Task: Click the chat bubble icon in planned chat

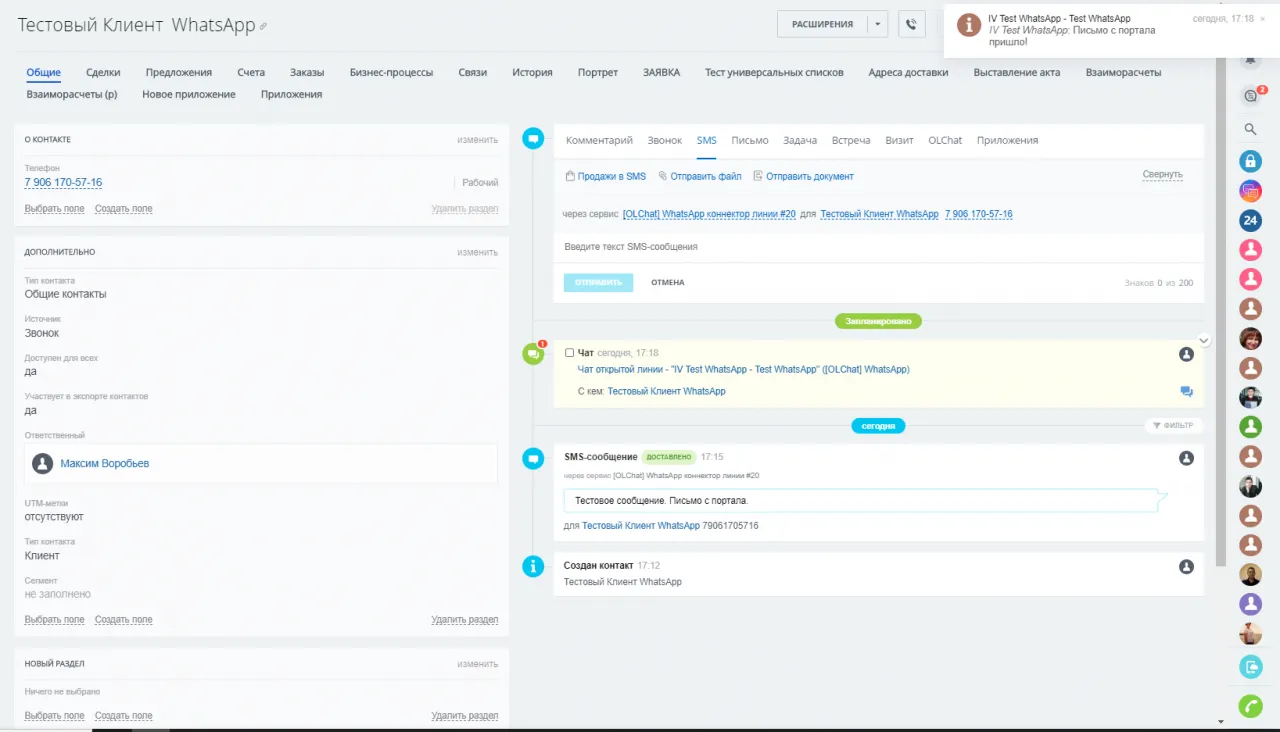Action: point(1186,392)
